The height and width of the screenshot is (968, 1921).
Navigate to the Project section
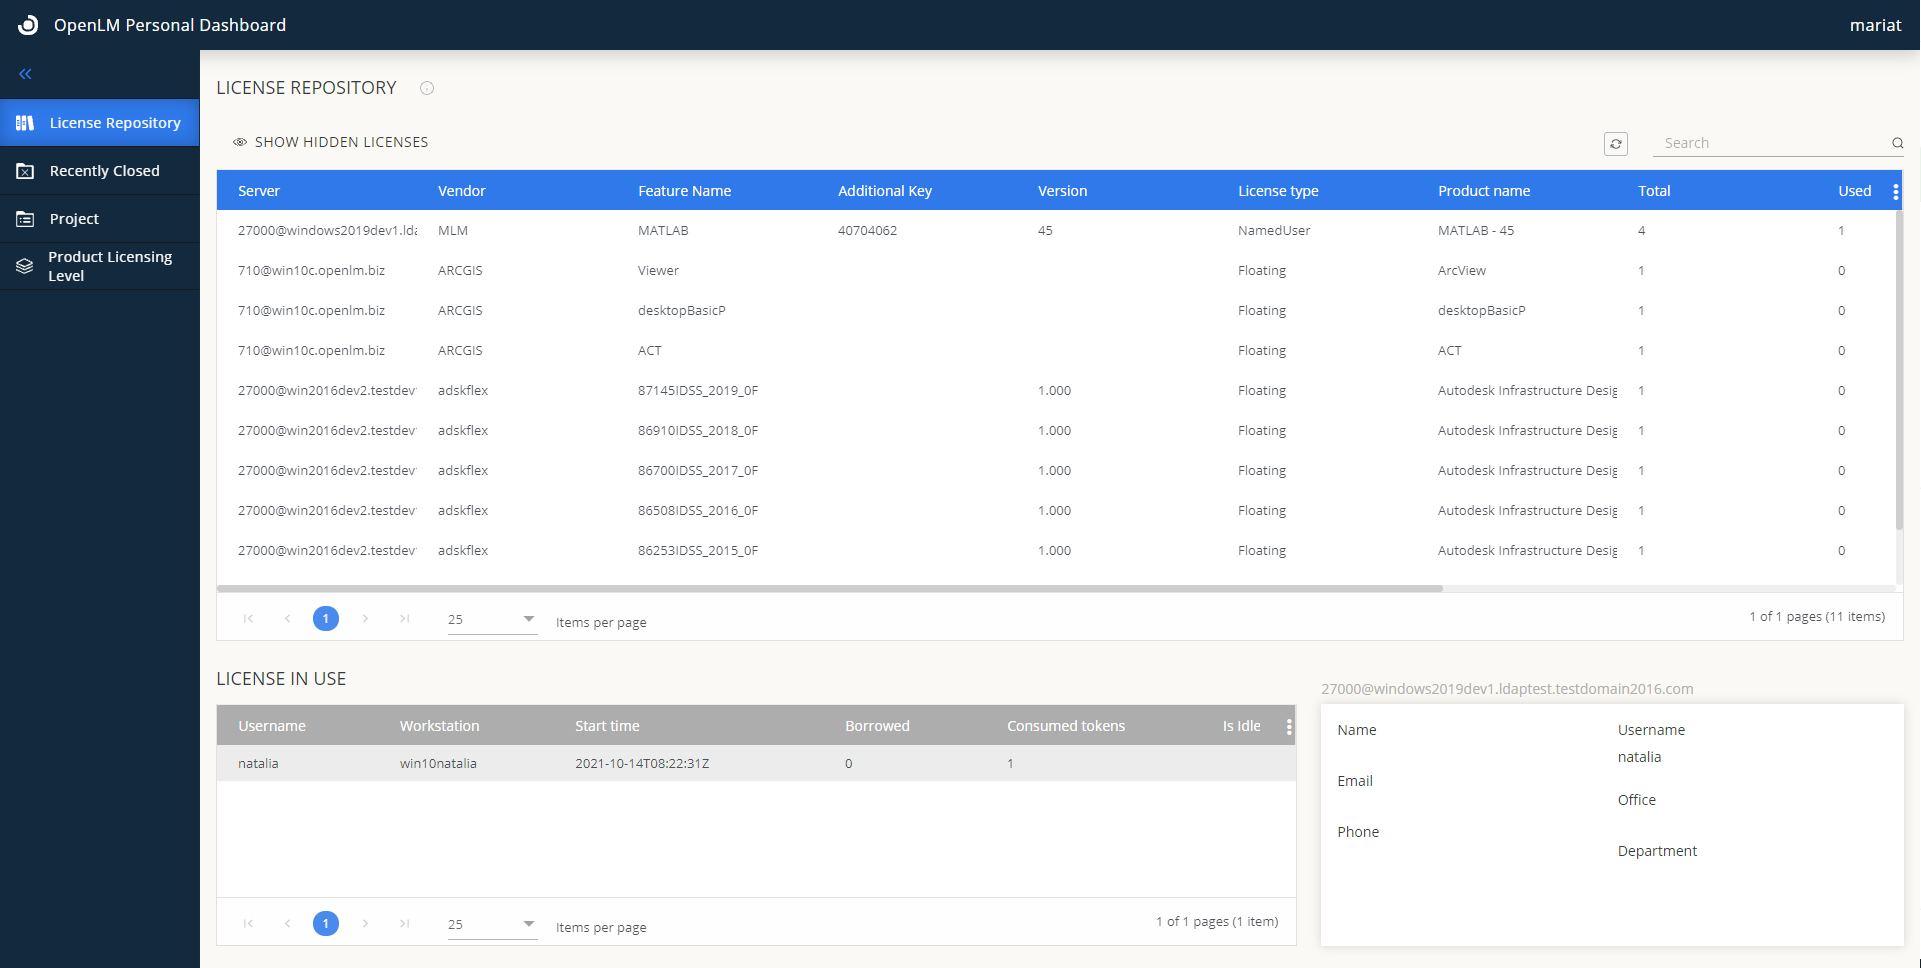(x=74, y=219)
